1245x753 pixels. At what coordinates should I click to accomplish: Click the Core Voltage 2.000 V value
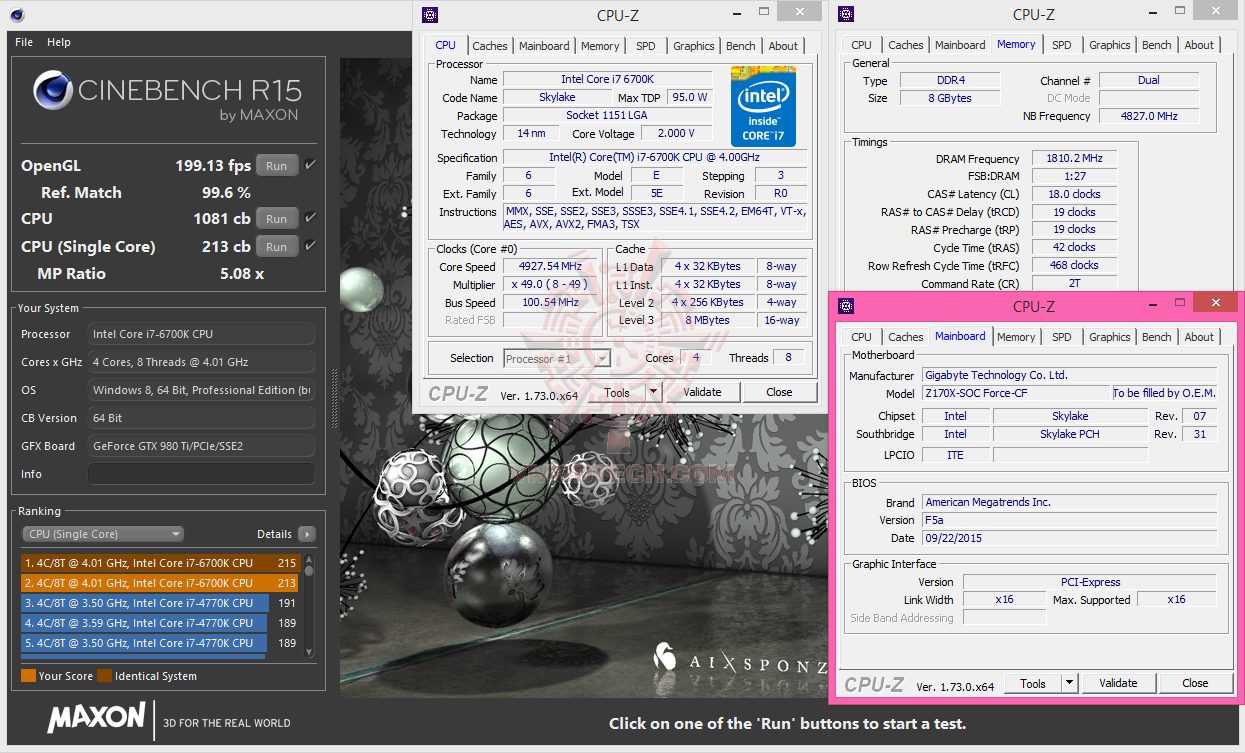(x=677, y=134)
